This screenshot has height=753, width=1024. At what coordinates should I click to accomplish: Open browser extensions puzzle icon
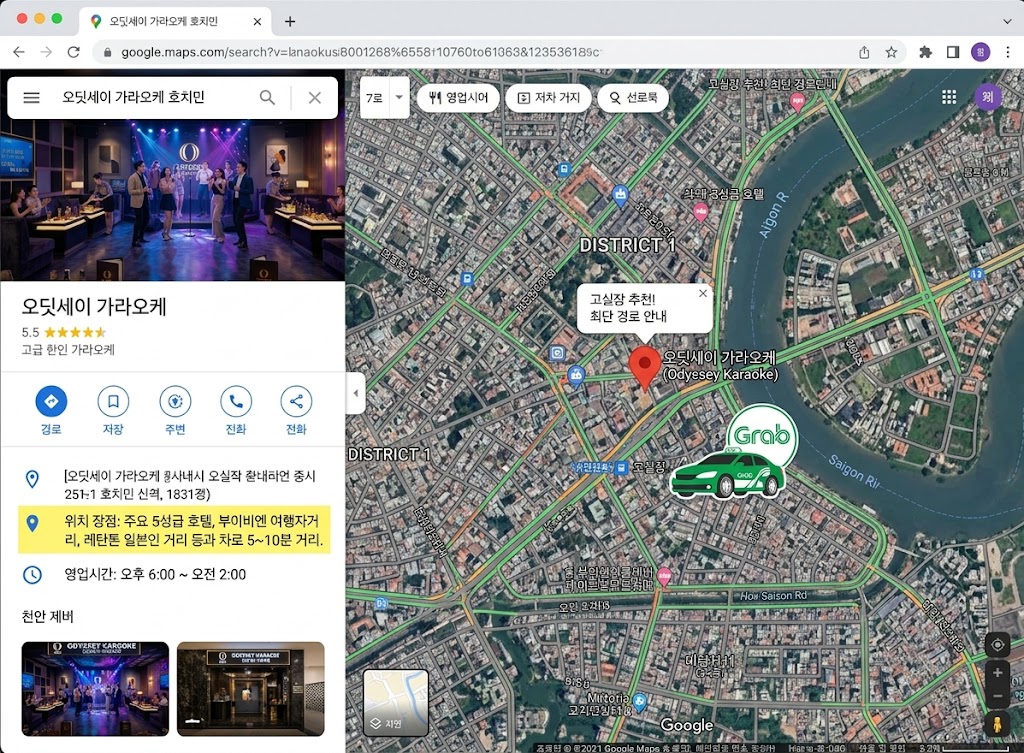click(x=925, y=52)
